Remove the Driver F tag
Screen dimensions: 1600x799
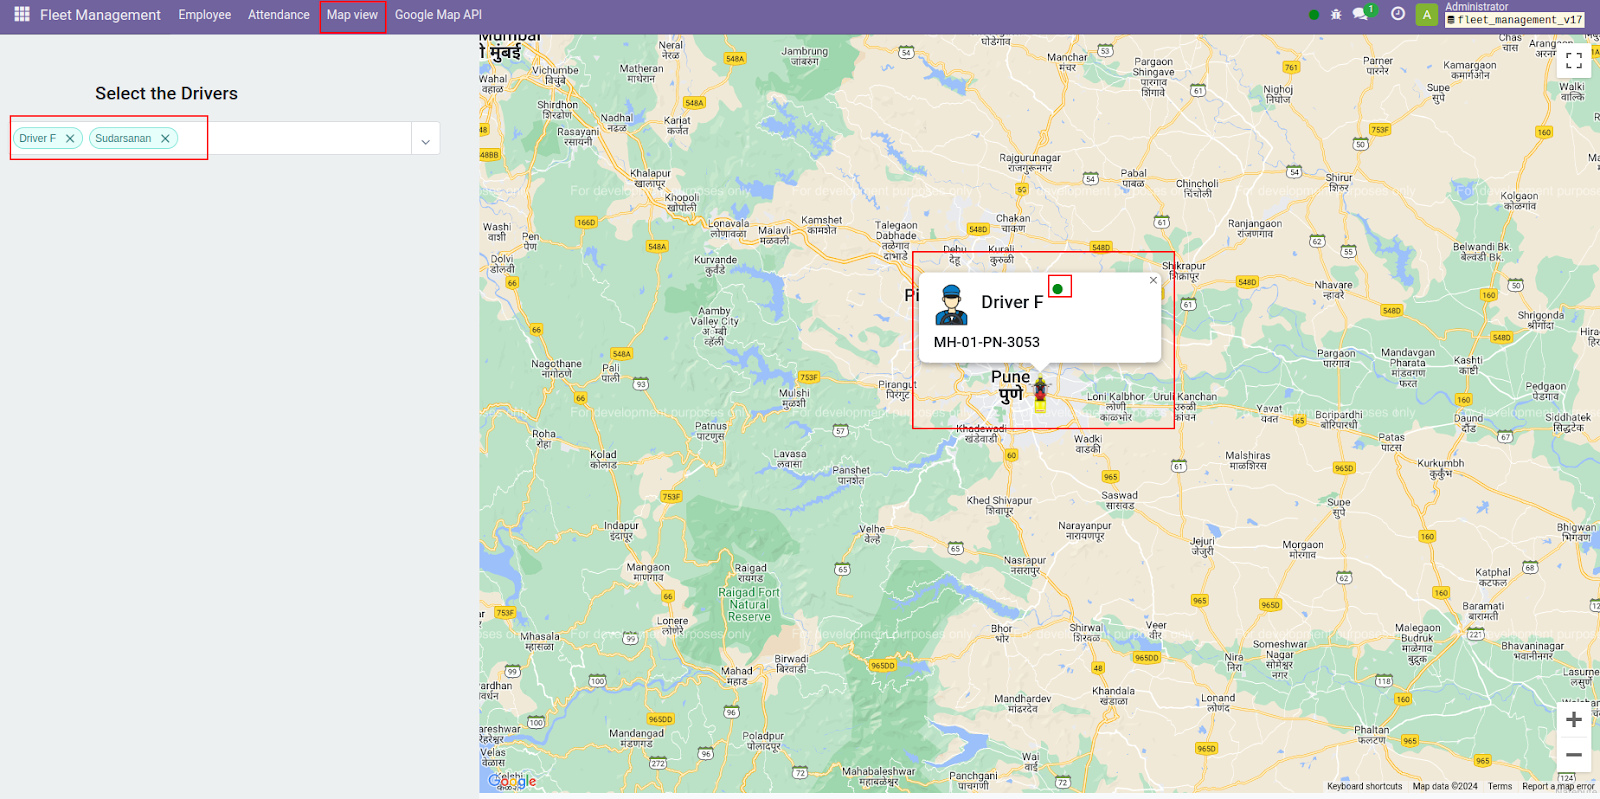tap(70, 139)
